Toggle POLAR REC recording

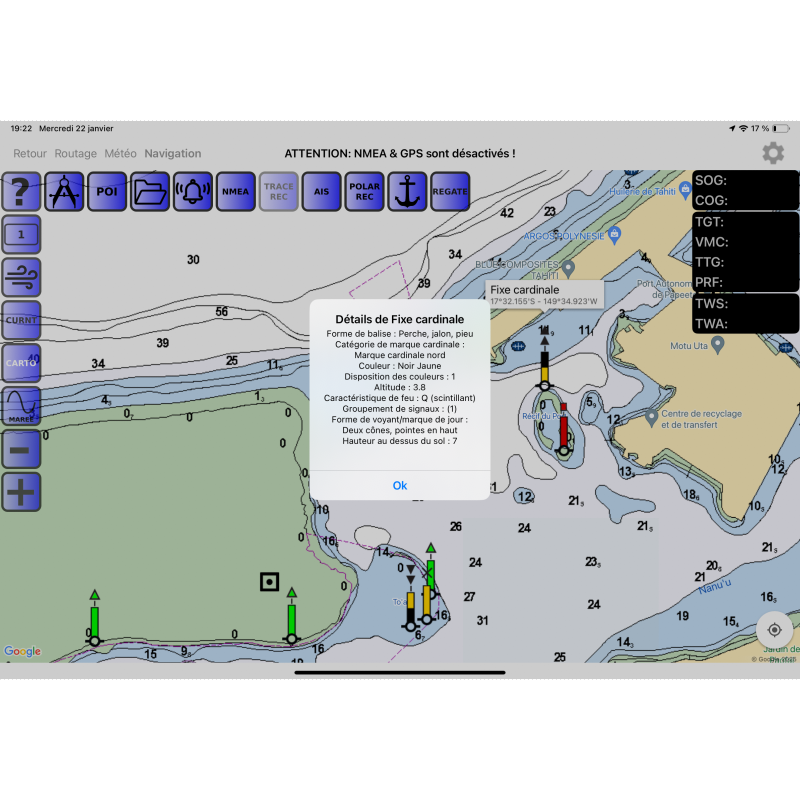pos(364,191)
